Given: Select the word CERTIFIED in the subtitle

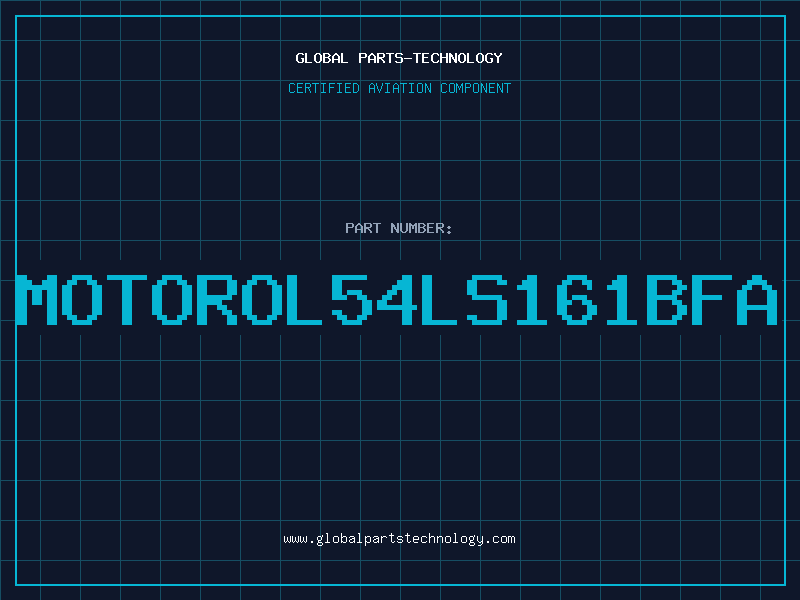Looking at the screenshot, I should point(324,88).
